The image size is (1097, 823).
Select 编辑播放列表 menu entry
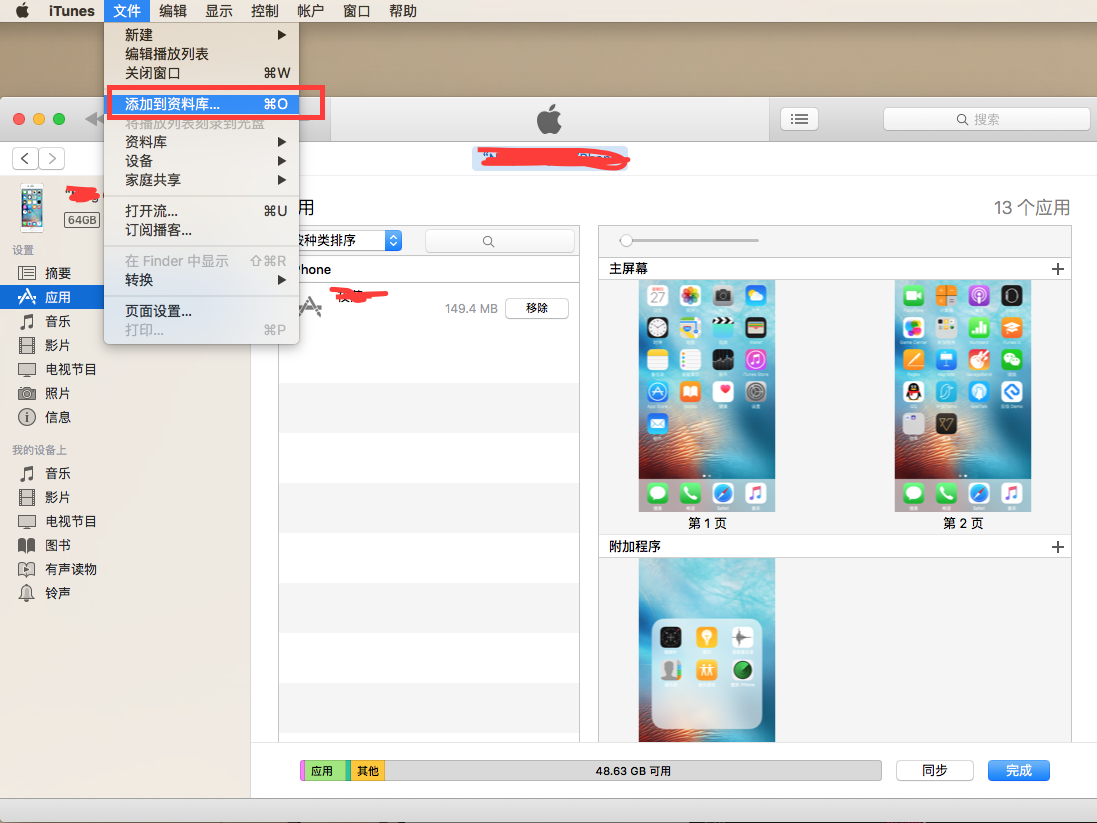pyautogui.click(x=201, y=54)
